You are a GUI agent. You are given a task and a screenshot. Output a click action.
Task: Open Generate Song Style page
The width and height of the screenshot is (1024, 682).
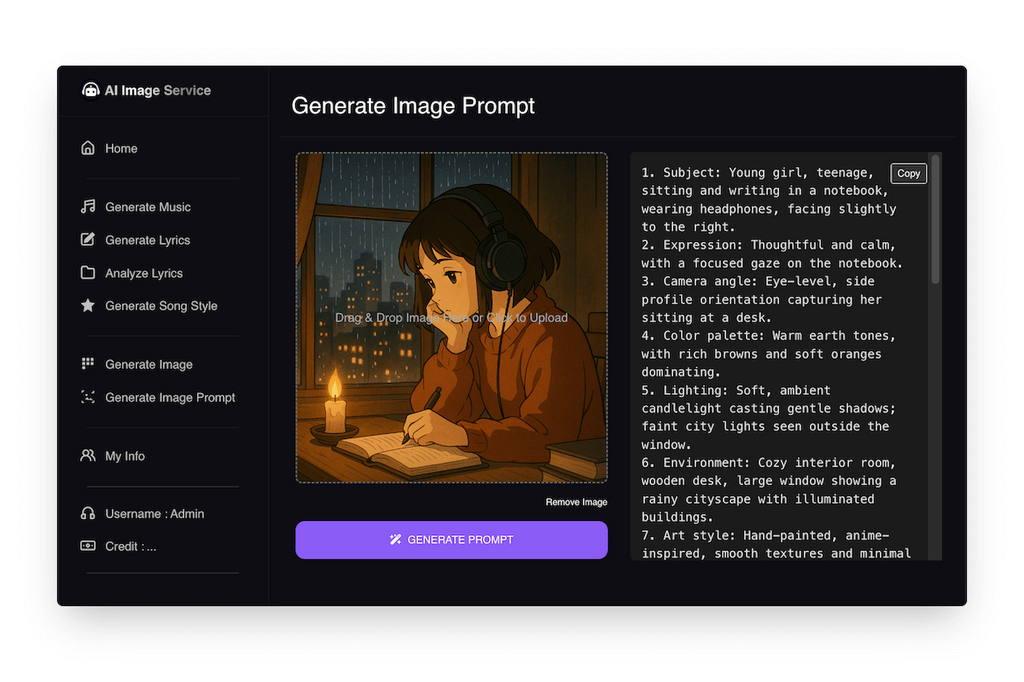coord(162,306)
